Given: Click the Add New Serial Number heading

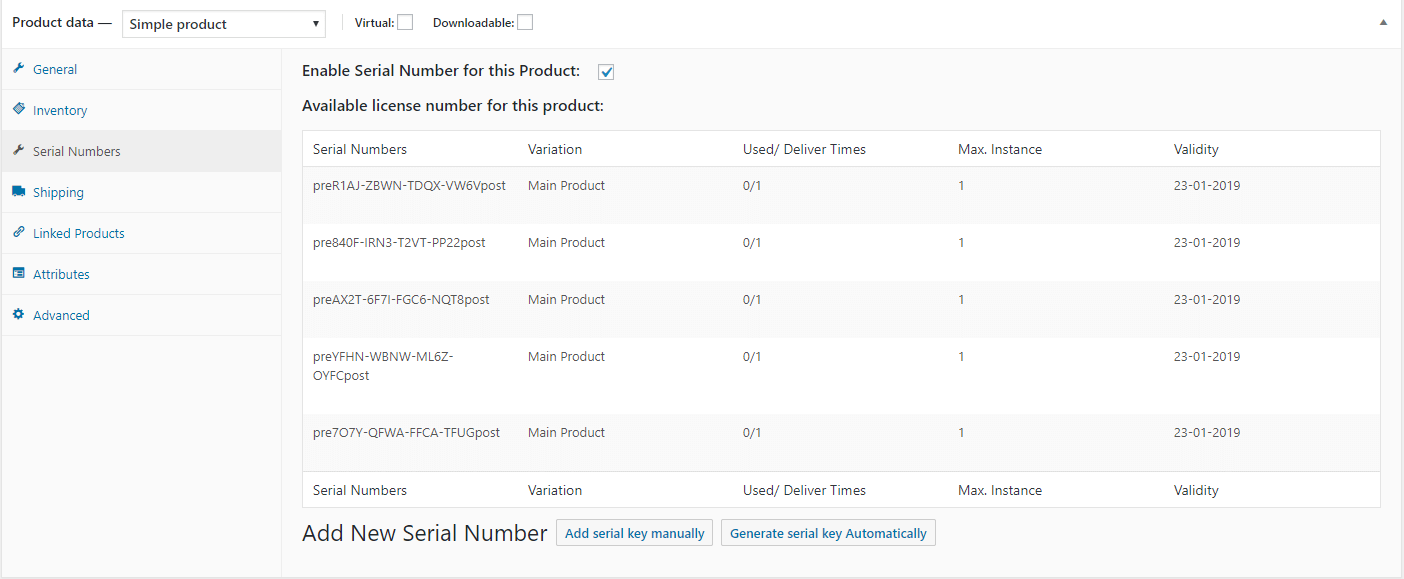Looking at the screenshot, I should [425, 533].
